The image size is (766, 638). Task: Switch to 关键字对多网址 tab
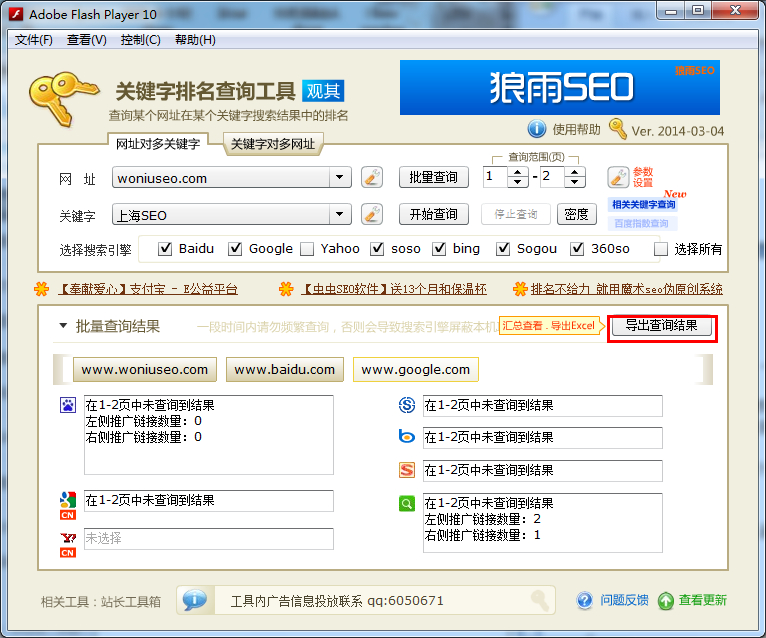[273, 144]
